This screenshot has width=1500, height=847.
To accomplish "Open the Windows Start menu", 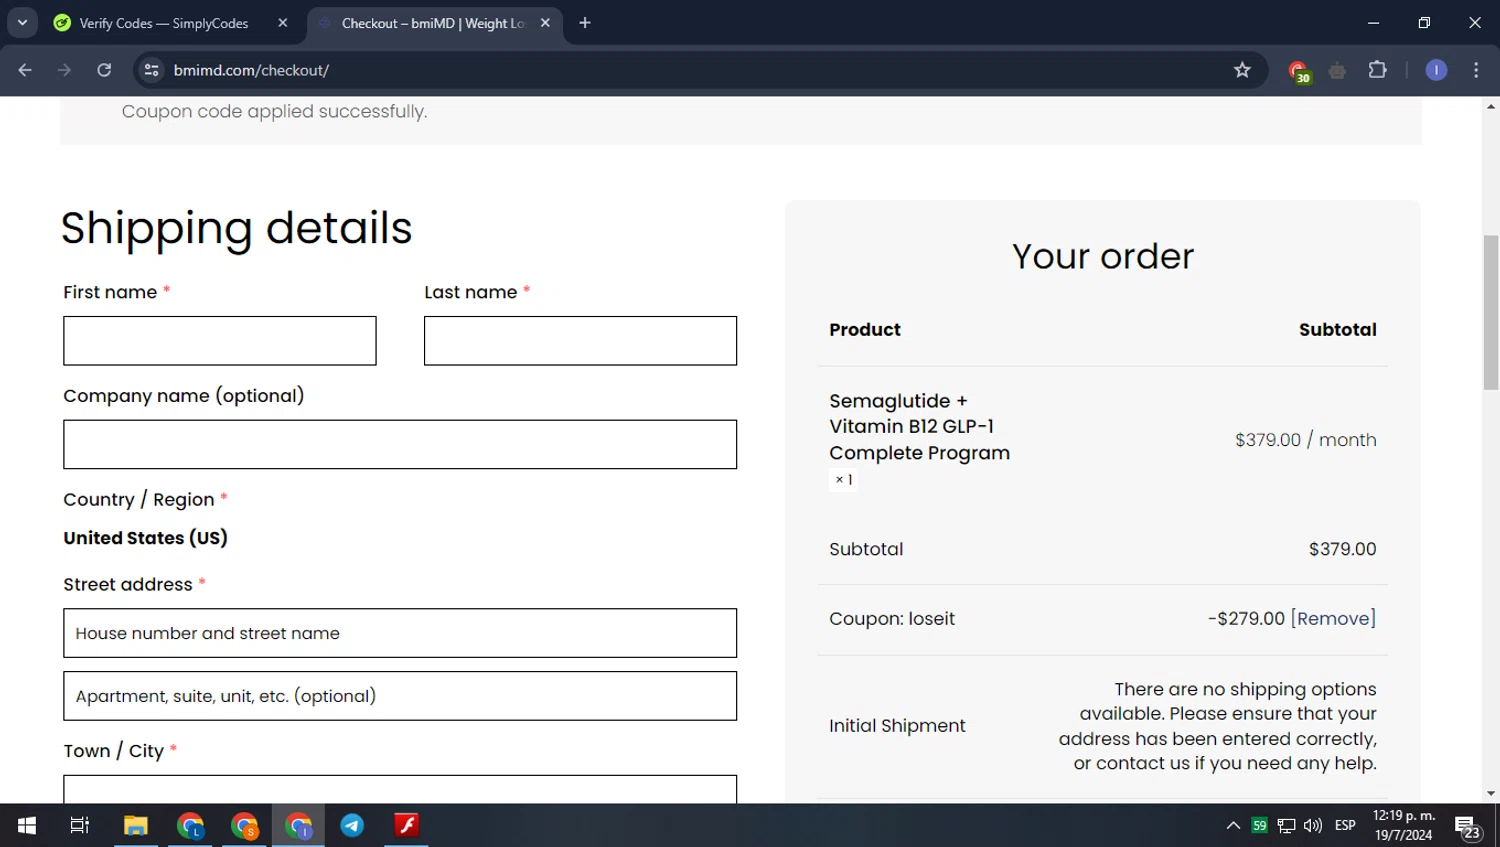I will click(x=27, y=825).
